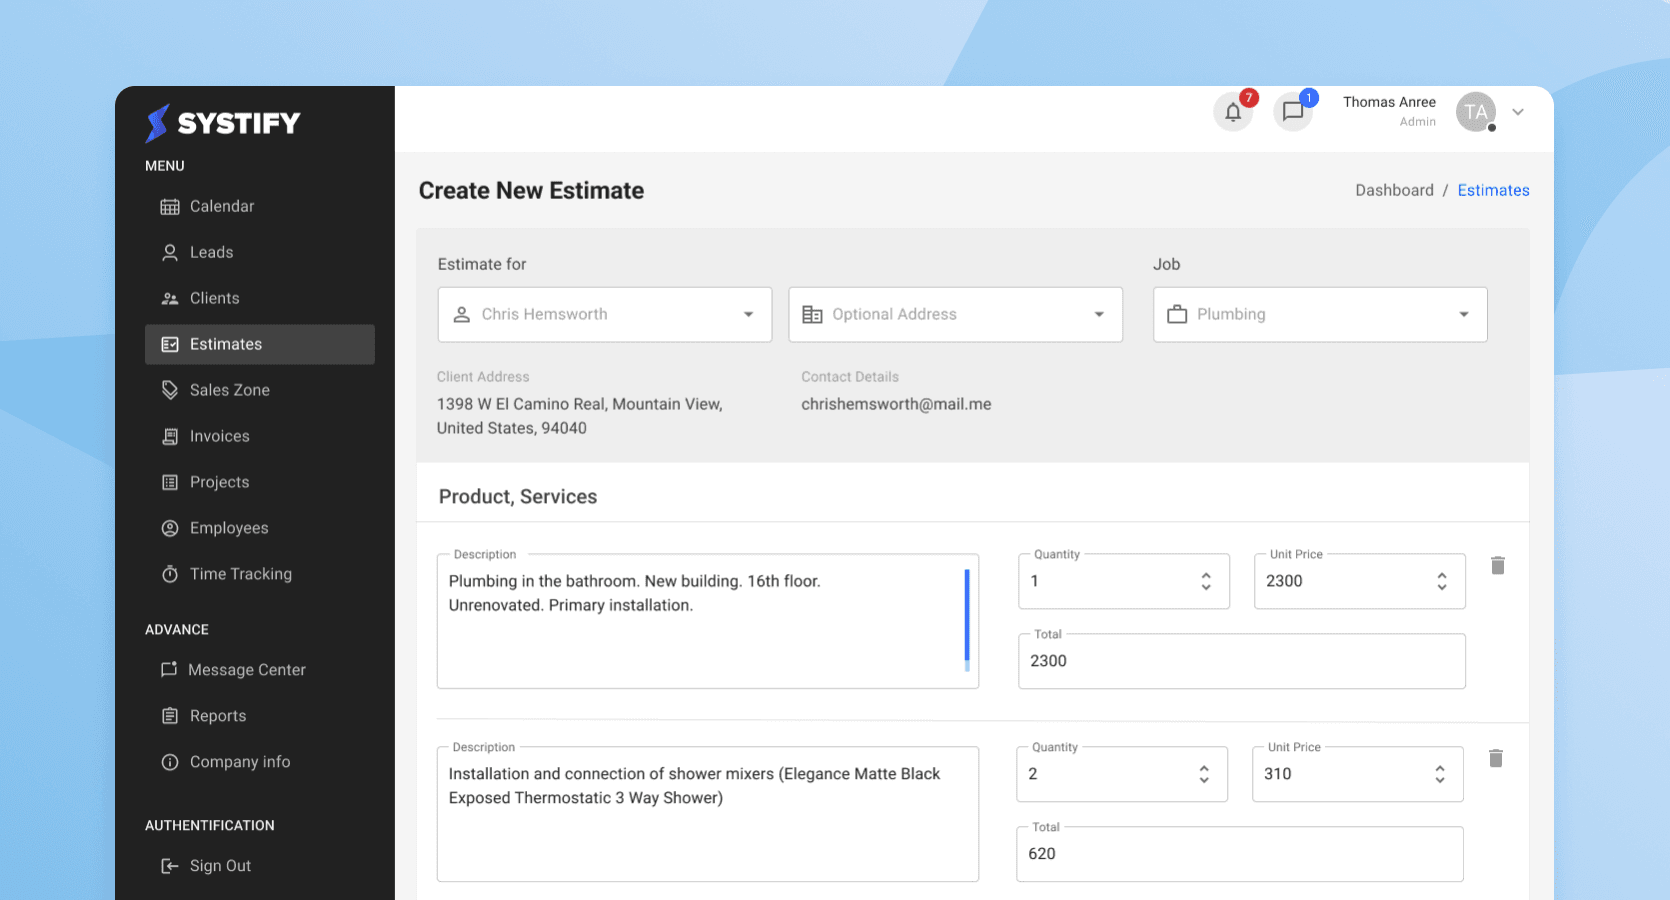Click the Job dropdown arrow
The width and height of the screenshot is (1670, 900).
coord(1464,315)
